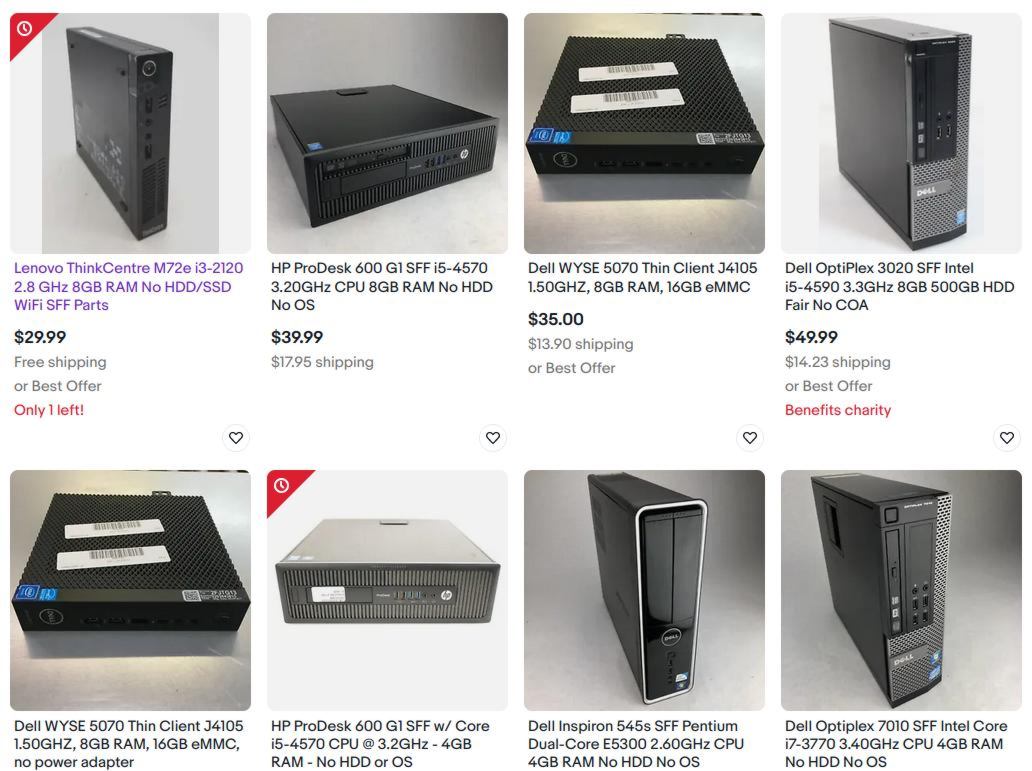Image resolution: width=1032 pixels, height=771 pixels.
Task: Open Dell Optiplex 7010 SFF i7-3770 listing
Action: coord(896,744)
